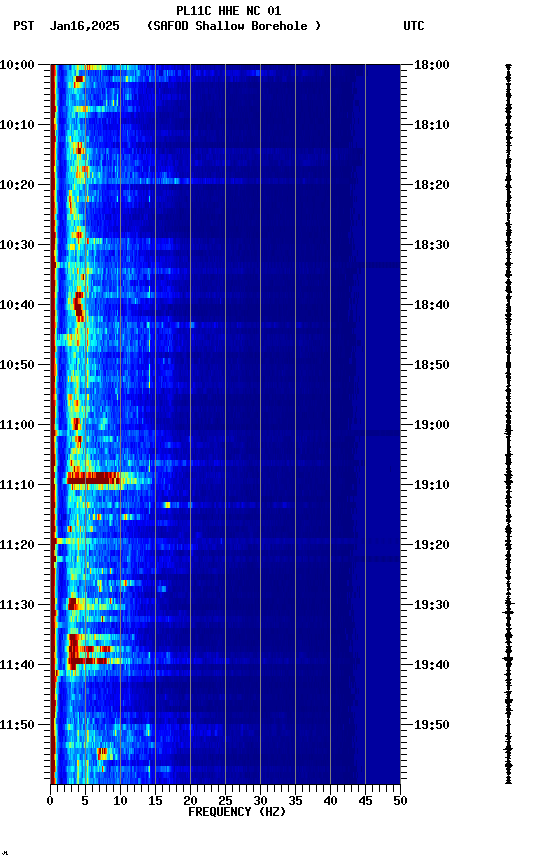Image resolution: width=552 pixels, height=864 pixels.
Task: Click the '40' frequency axis label
Action: pyautogui.click(x=330, y=801)
